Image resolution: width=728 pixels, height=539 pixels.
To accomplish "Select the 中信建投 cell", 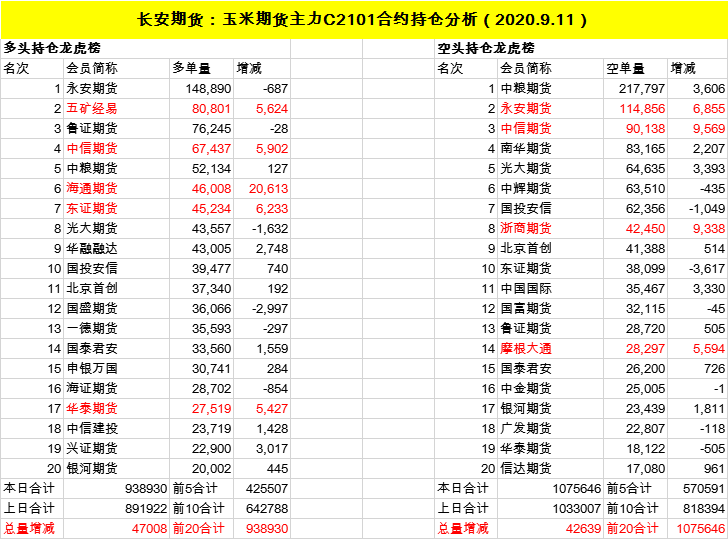I will click(117, 428).
